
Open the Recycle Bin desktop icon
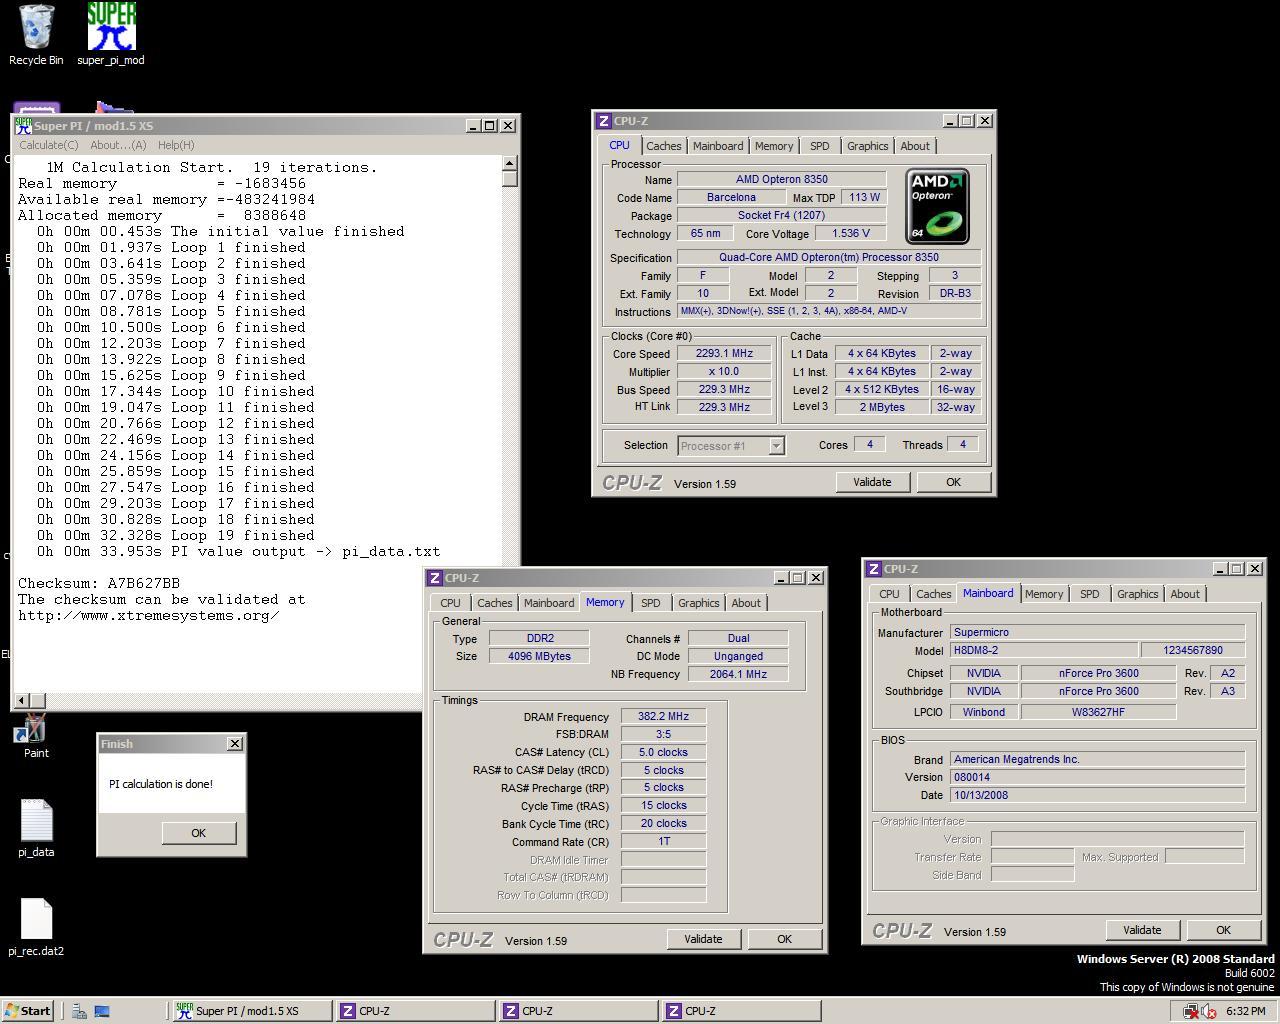tap(36, 34)
